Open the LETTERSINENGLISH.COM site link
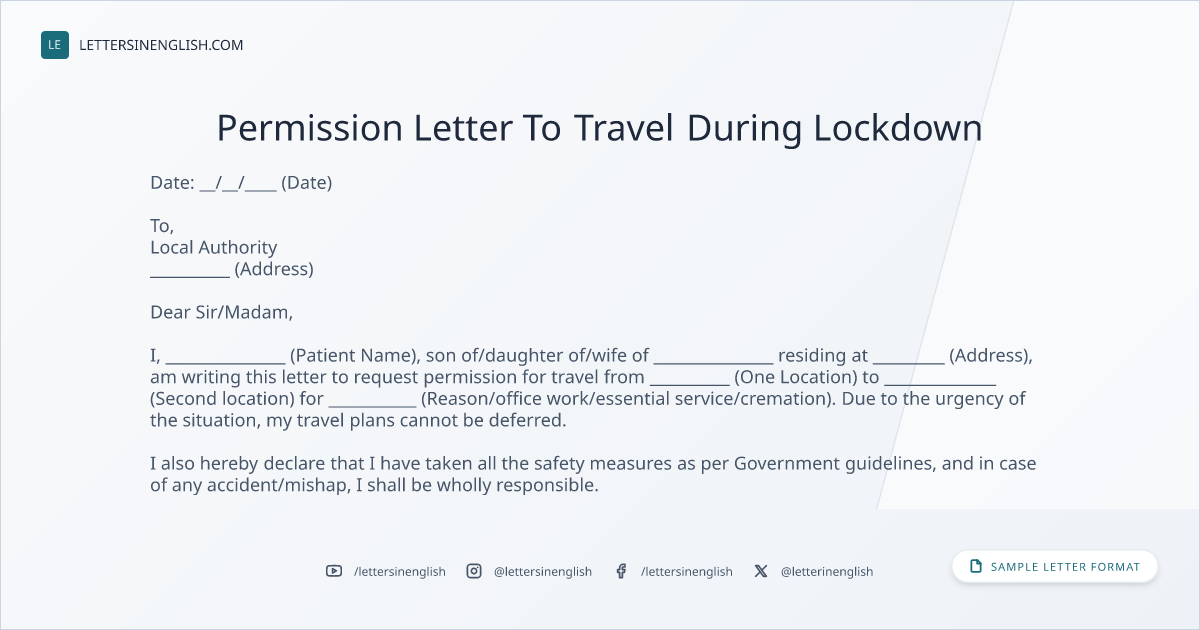Screen dimensions: 1200x630 [x=161, y=45]
